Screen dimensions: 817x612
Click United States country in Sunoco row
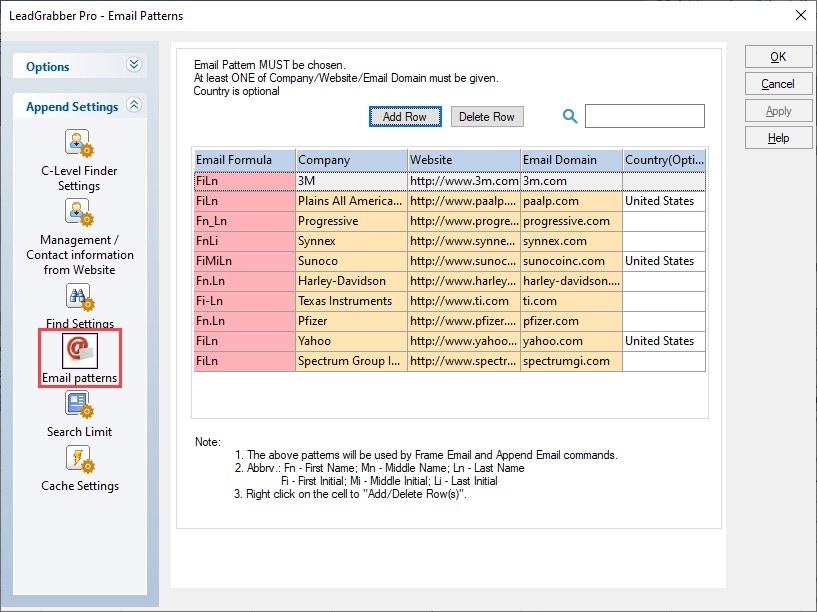click(x=664, y=261)
